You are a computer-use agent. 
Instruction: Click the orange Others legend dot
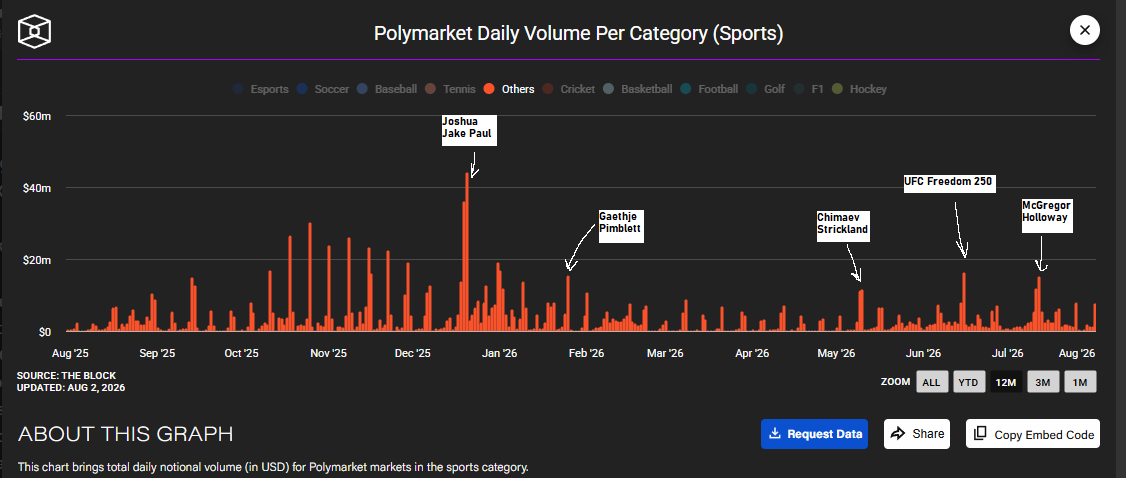pos(489,89)
